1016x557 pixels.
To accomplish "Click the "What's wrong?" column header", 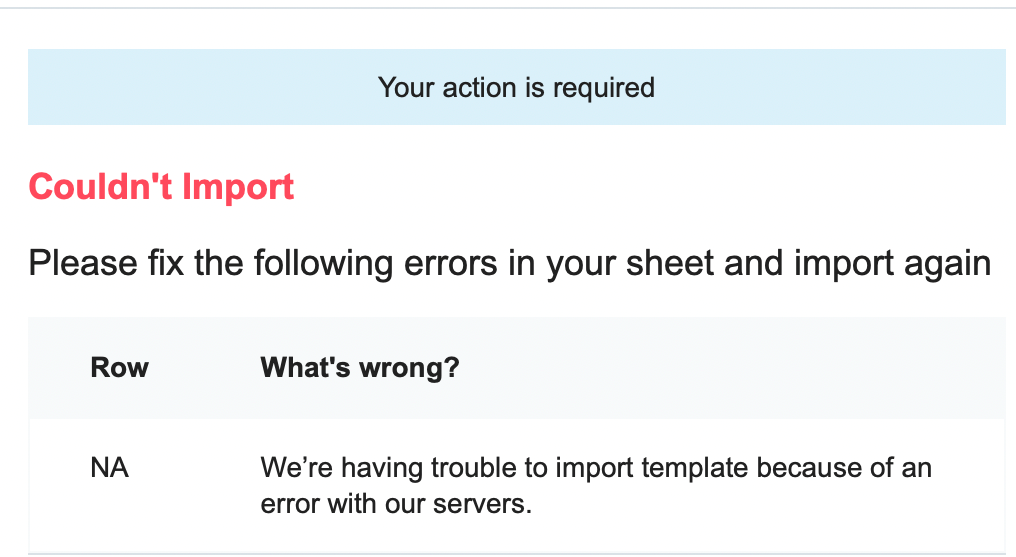I will pos(360,367).
